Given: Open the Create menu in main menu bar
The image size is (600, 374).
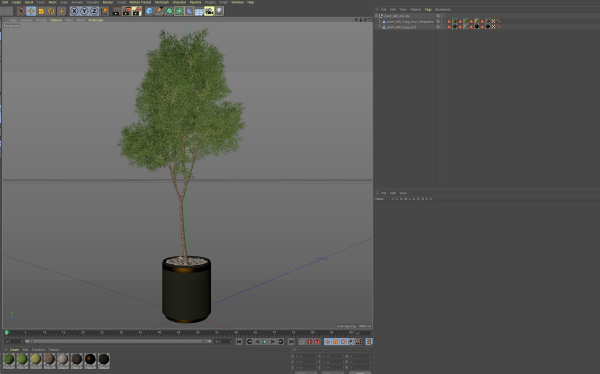Looking at the screenshot, I should (16, 2).
